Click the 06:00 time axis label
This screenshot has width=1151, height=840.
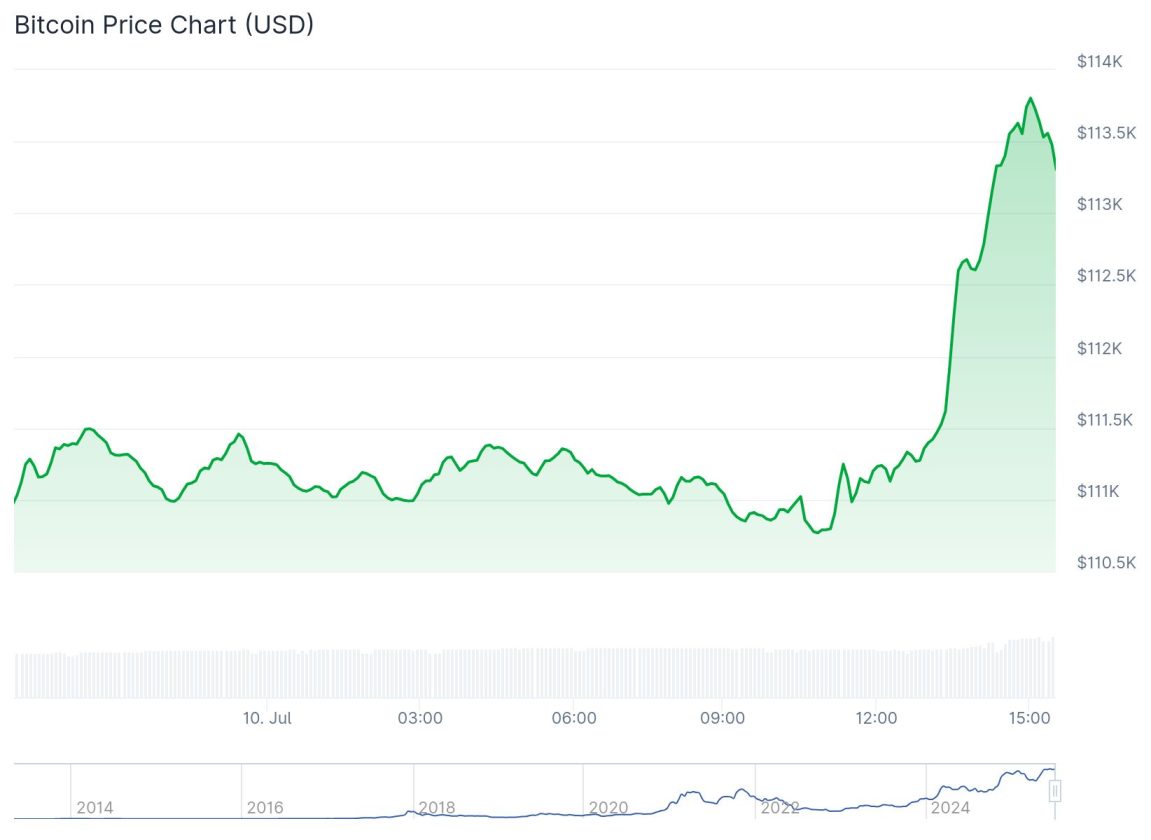pyautogui.click(x=574, y=718)
